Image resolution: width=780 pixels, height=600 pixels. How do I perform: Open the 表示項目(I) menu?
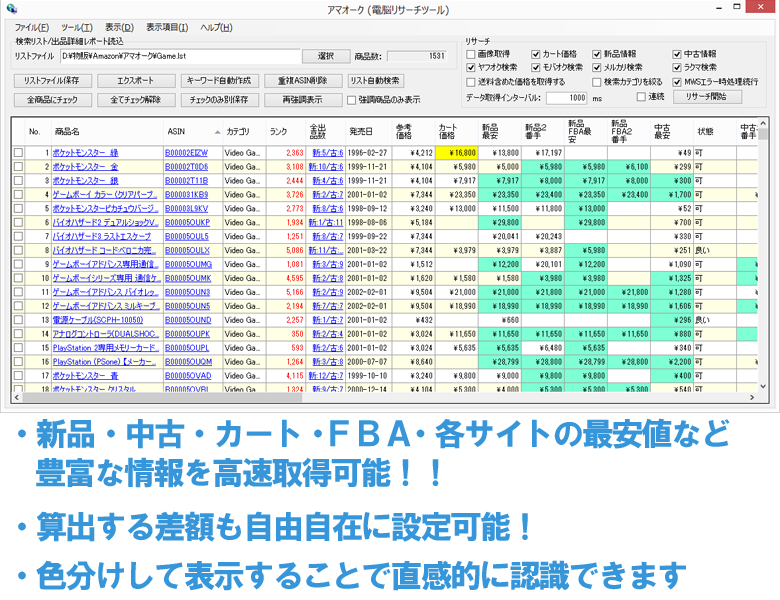click(167, 27)
